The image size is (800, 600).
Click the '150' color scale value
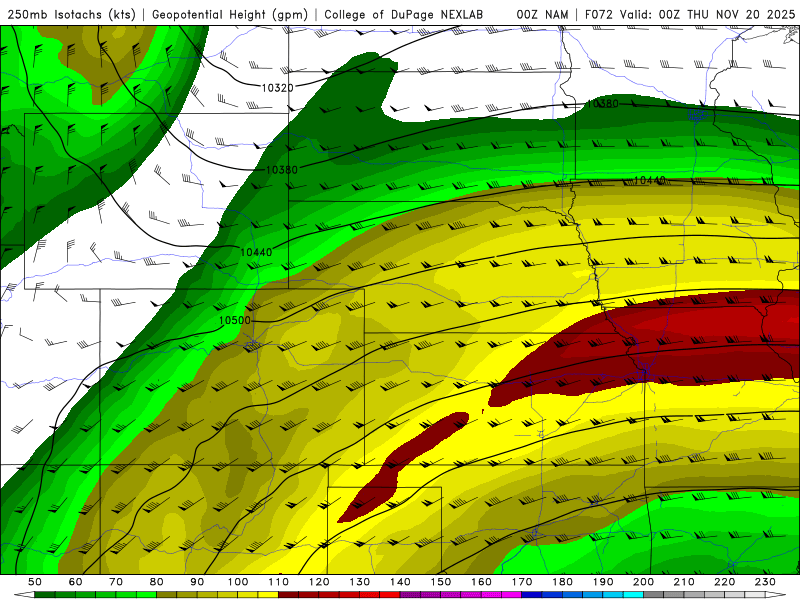coord(441,582)
